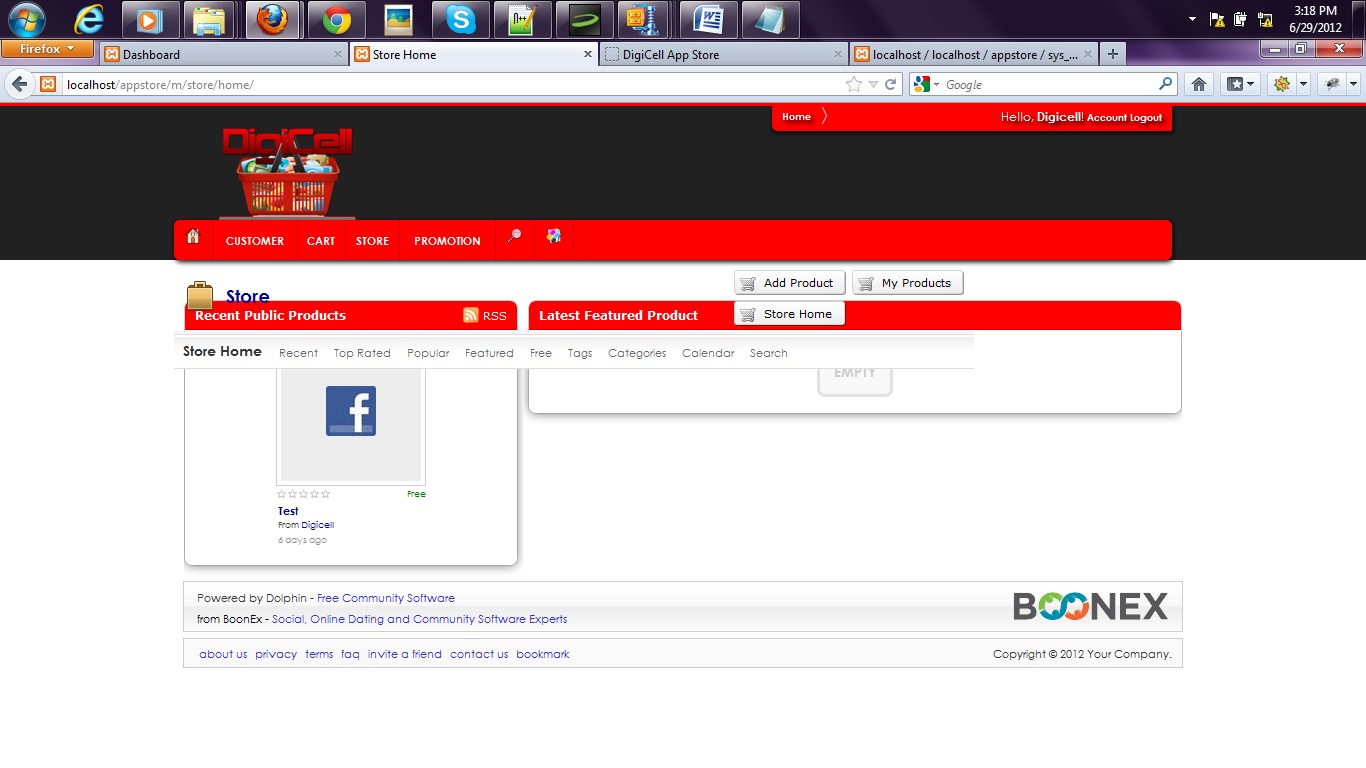Open the search magnifier icon in navigation bar
The image size is (1366, 768).
pos(514,237)
